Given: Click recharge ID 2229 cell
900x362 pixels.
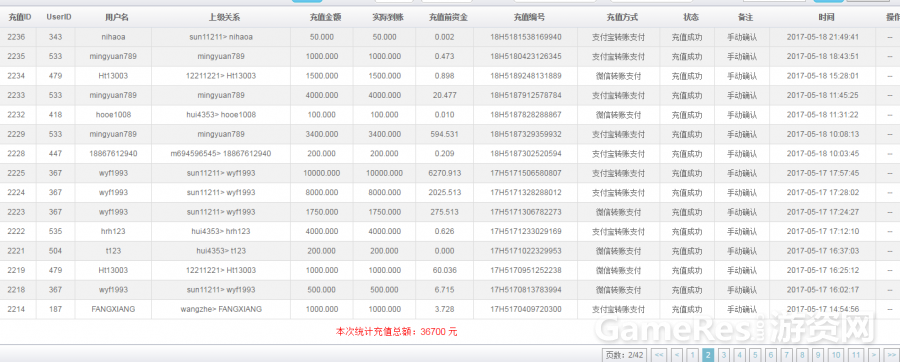Looking at the screenshot, I should [17, 135].
